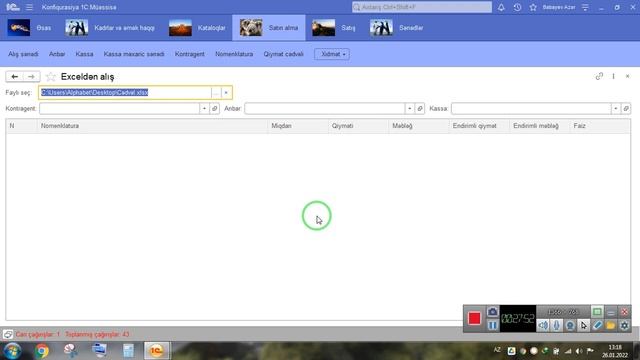Image resolution: width=640 pixels, height=360 pixels.
Task: Open recorder output folder
Action: 611,325
